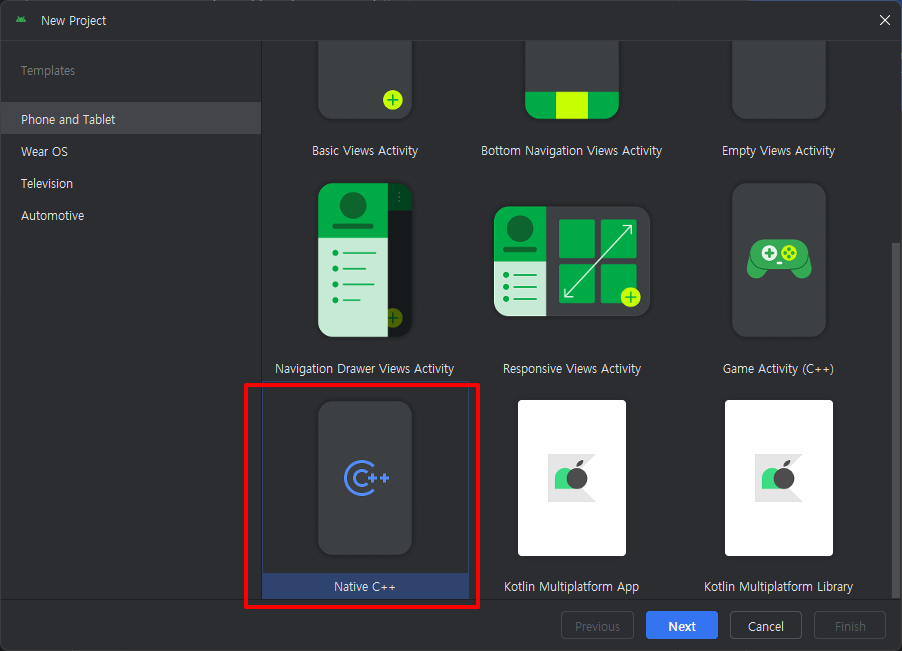Click the Previous button
The height and width of the screenshot is (651, 902).
click(x=597, y=626)
